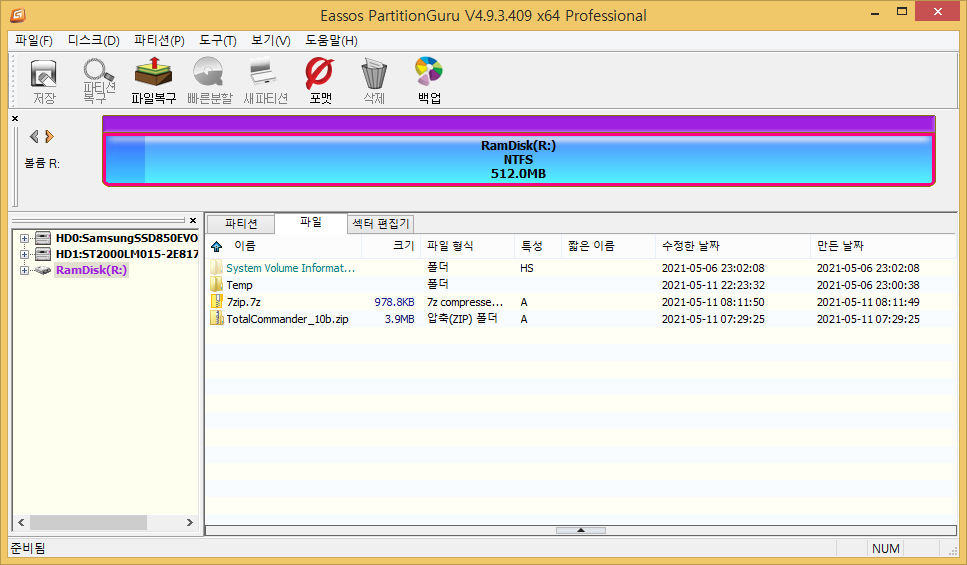The width and height of the screenshot is (967, 565).
Task: Select the 7zip.7z file name
Action: [244, 302]
